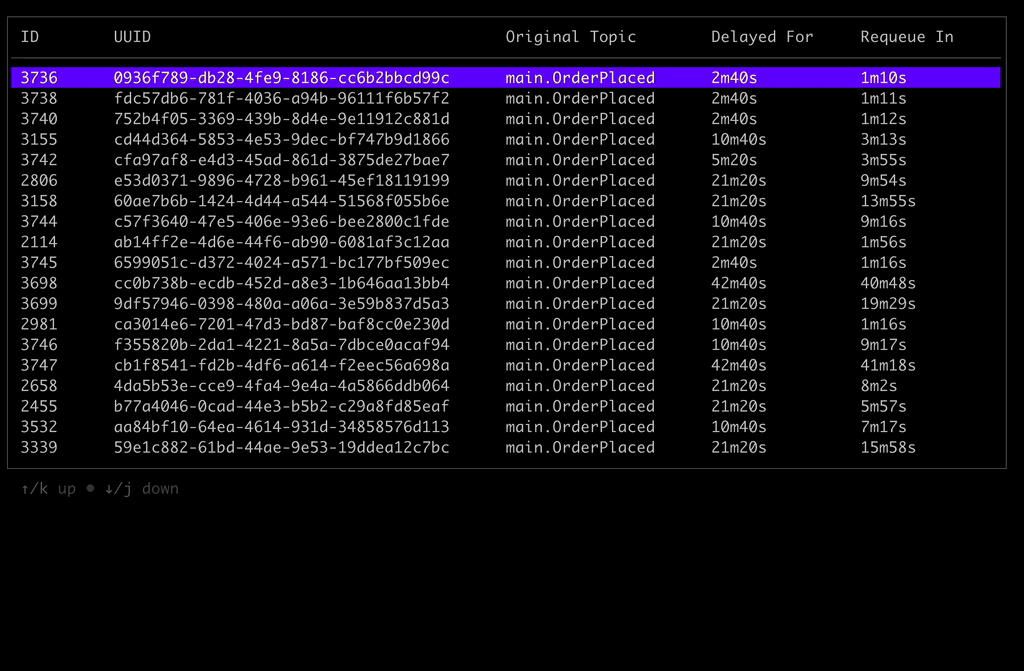Image resolution: width=1024 pixels, height=671 pixels.
Task: Select row ID 2114
Action: click(505, 242)
